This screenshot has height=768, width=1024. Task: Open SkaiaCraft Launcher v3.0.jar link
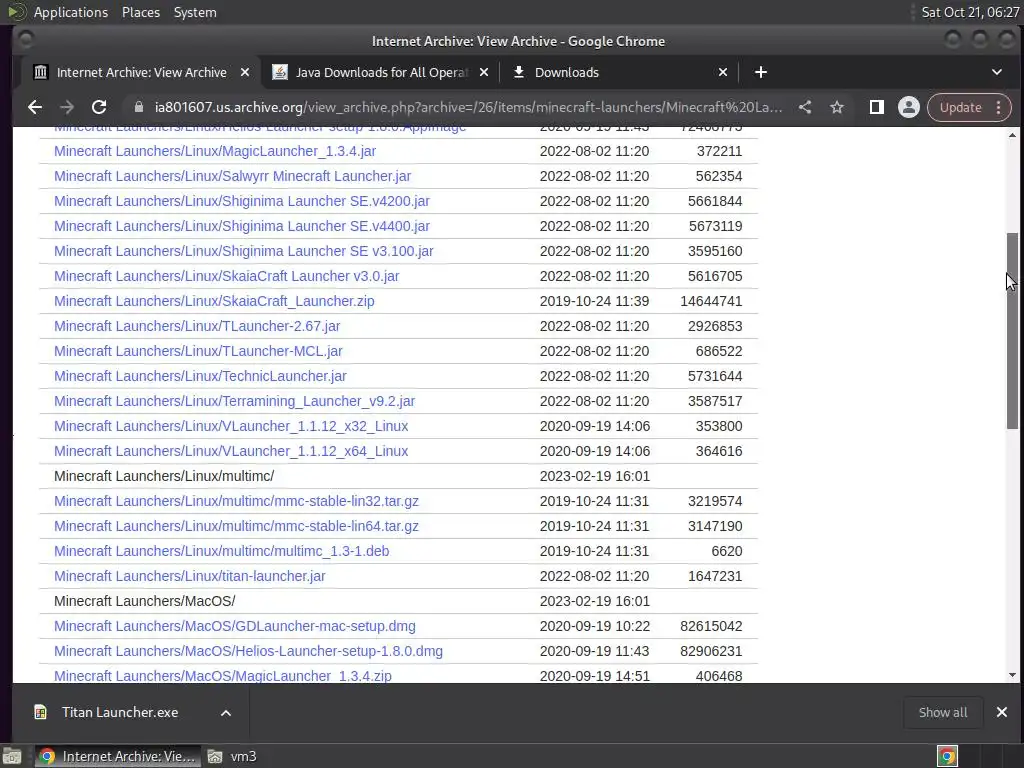click(x=227, y=276)
